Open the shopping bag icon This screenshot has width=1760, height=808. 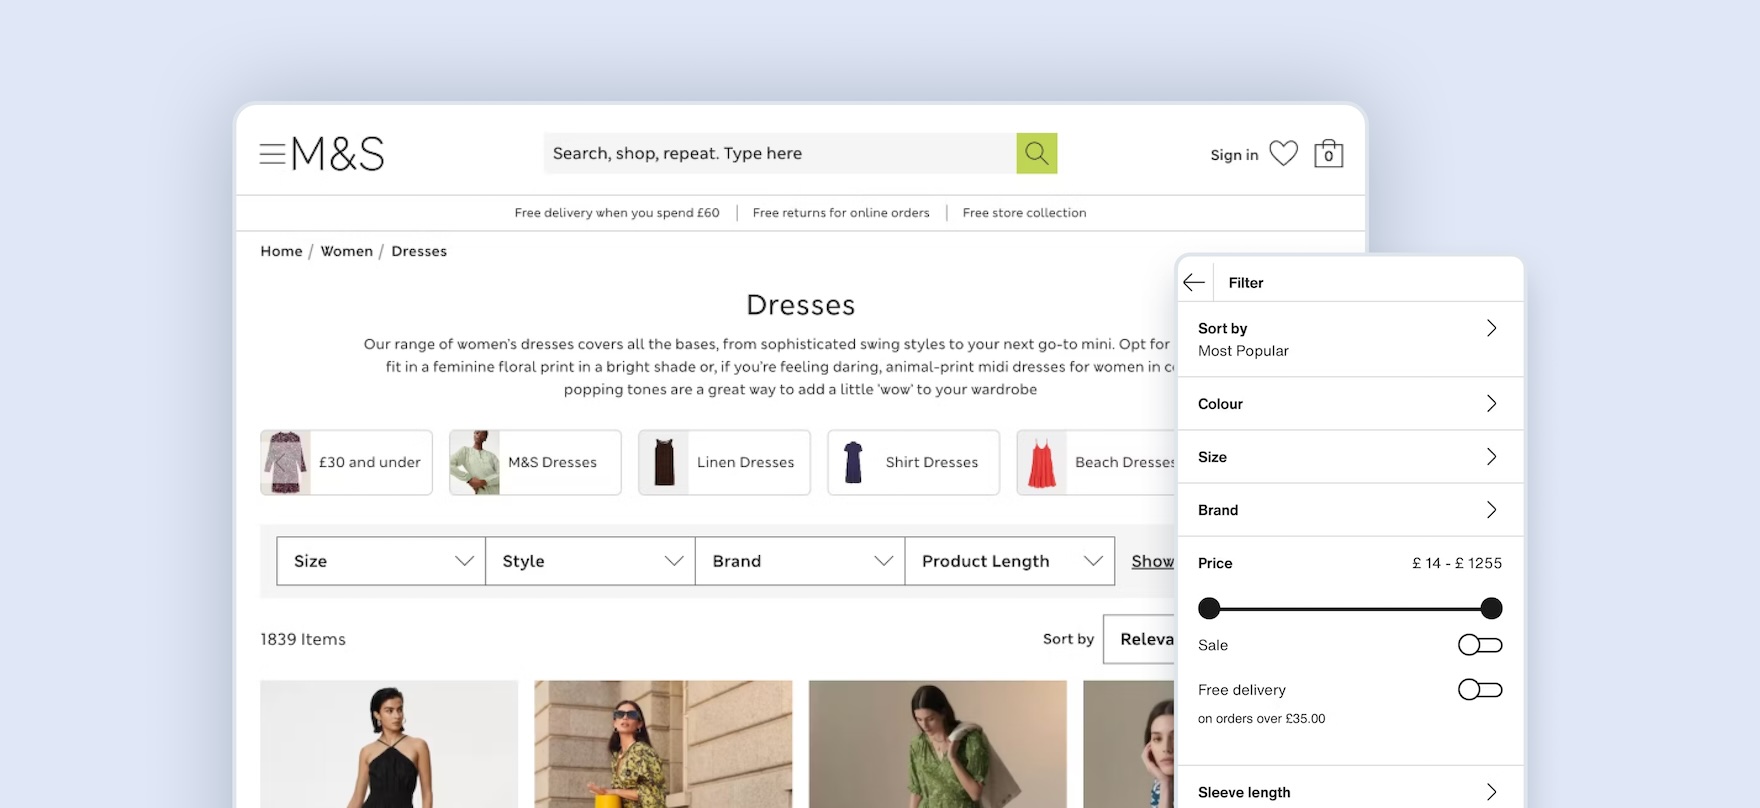(x=1328, y=154)
